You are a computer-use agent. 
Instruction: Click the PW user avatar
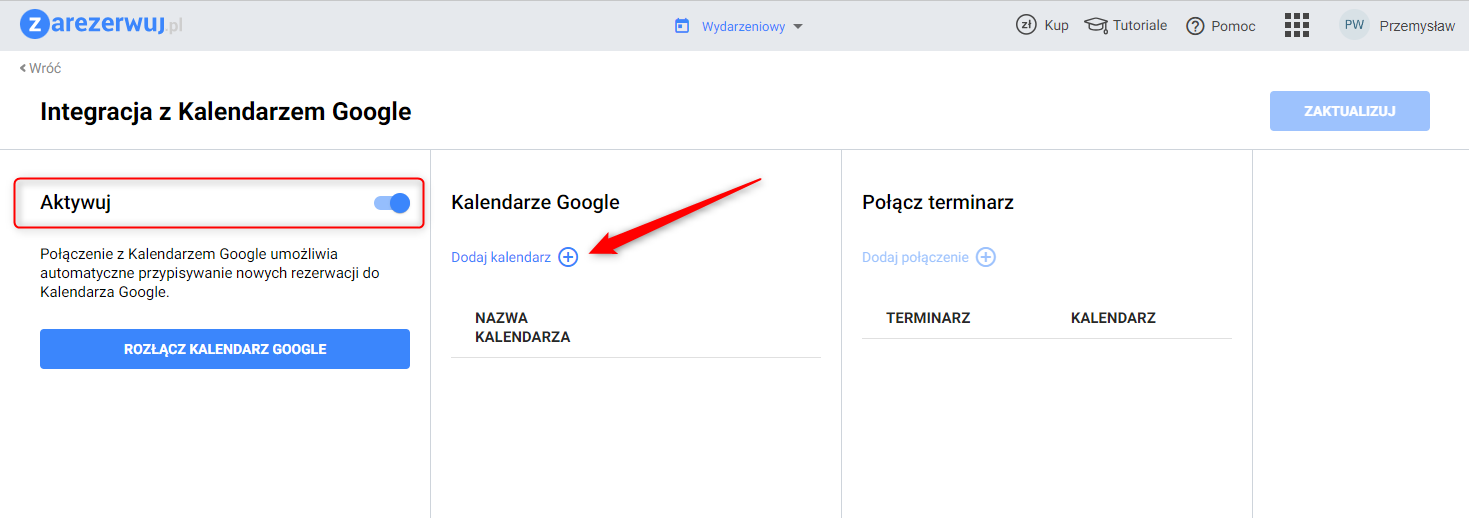pyautogui.click(x=1354, y=25)
